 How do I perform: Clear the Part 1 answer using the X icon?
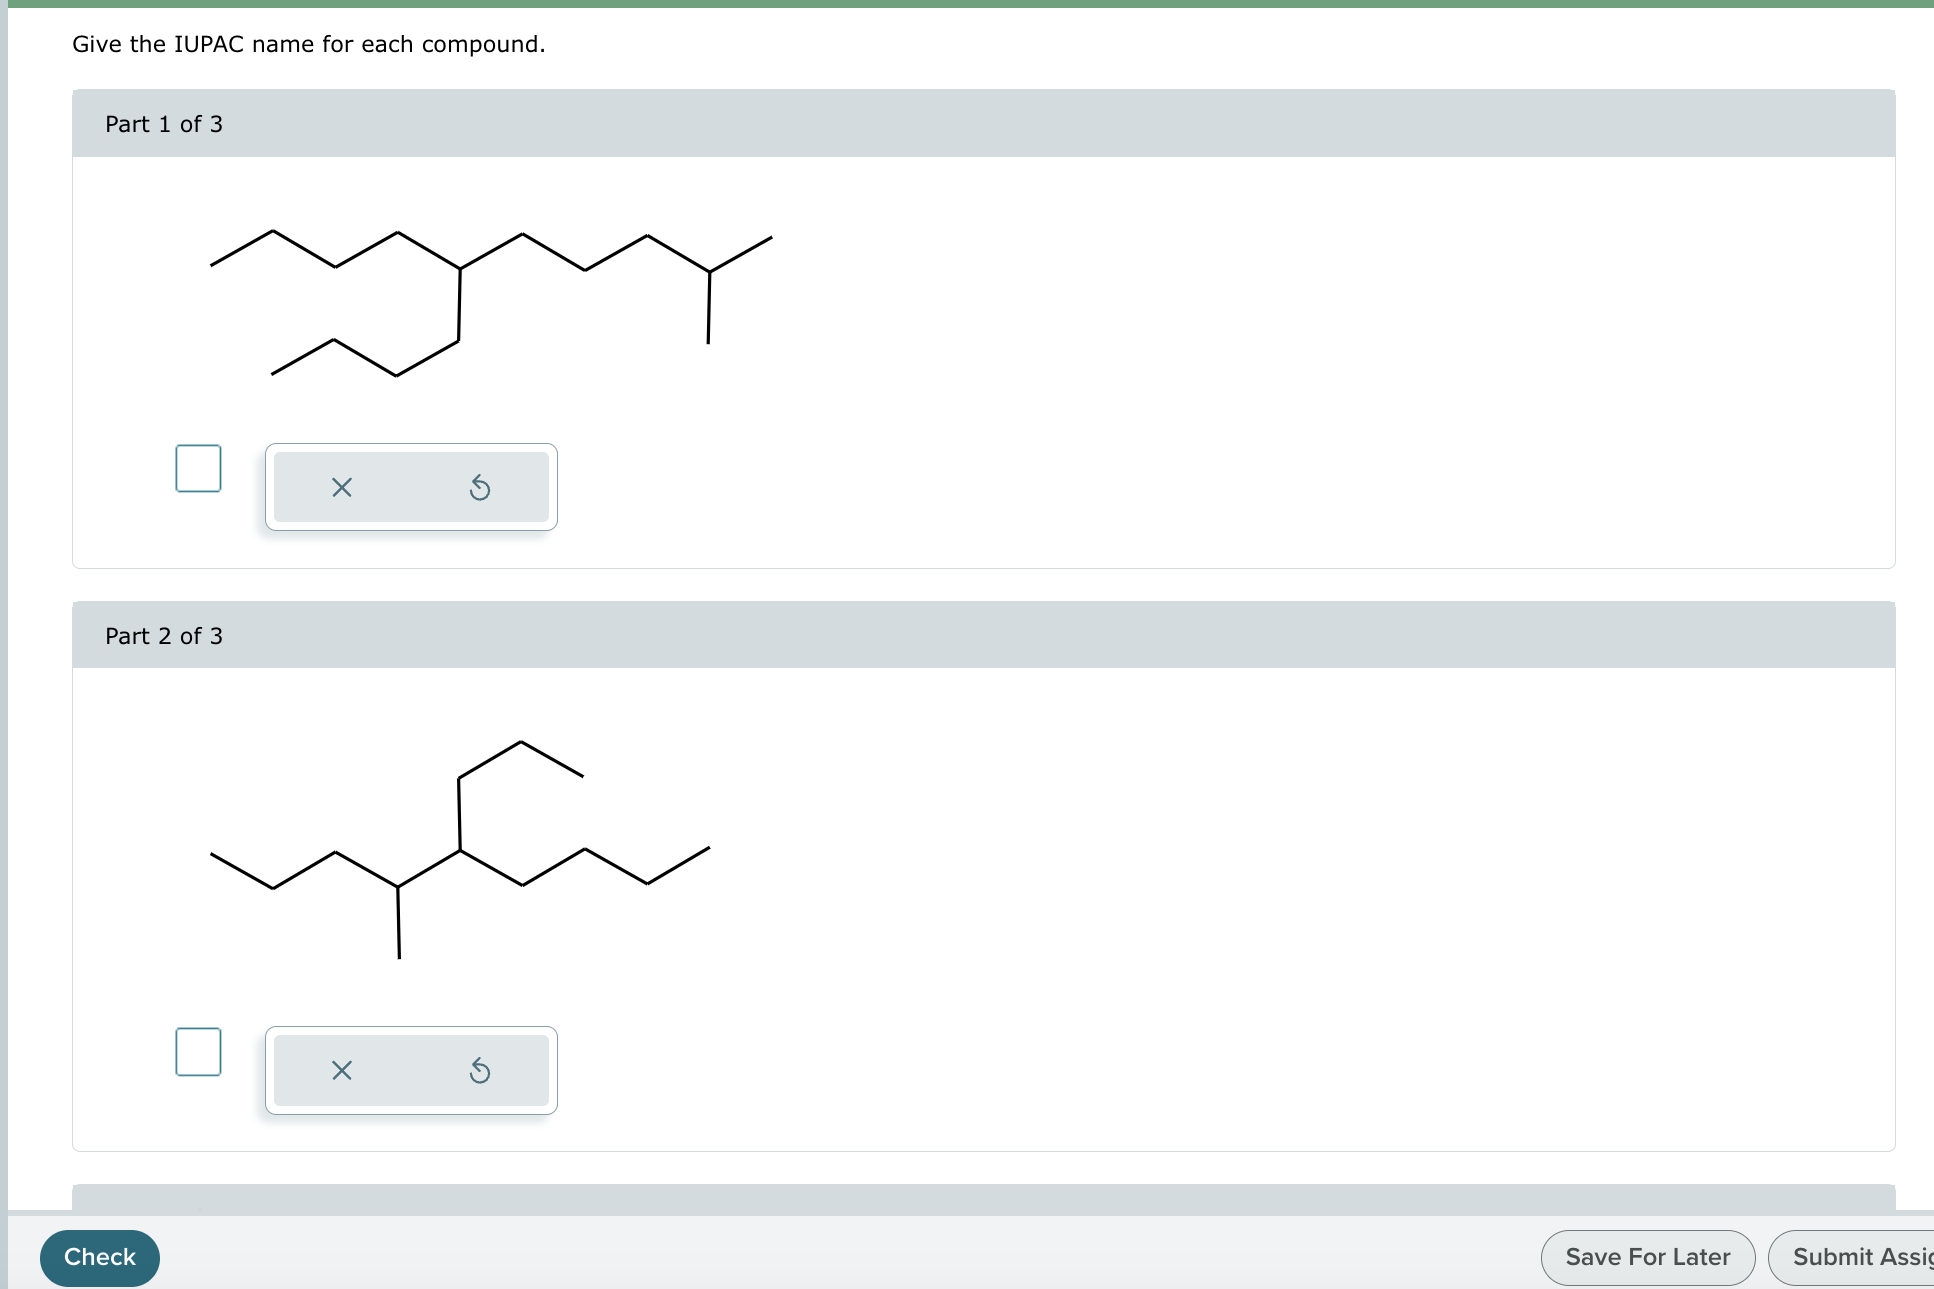coord(341,487)
